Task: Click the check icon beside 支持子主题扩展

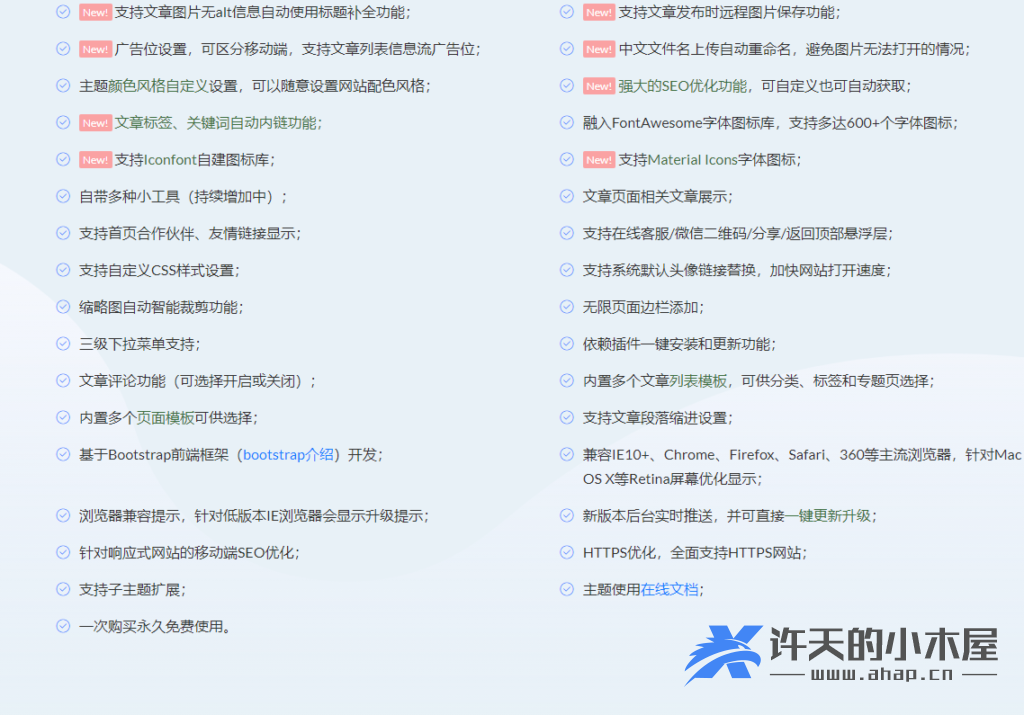Action: tap(63, 590)
